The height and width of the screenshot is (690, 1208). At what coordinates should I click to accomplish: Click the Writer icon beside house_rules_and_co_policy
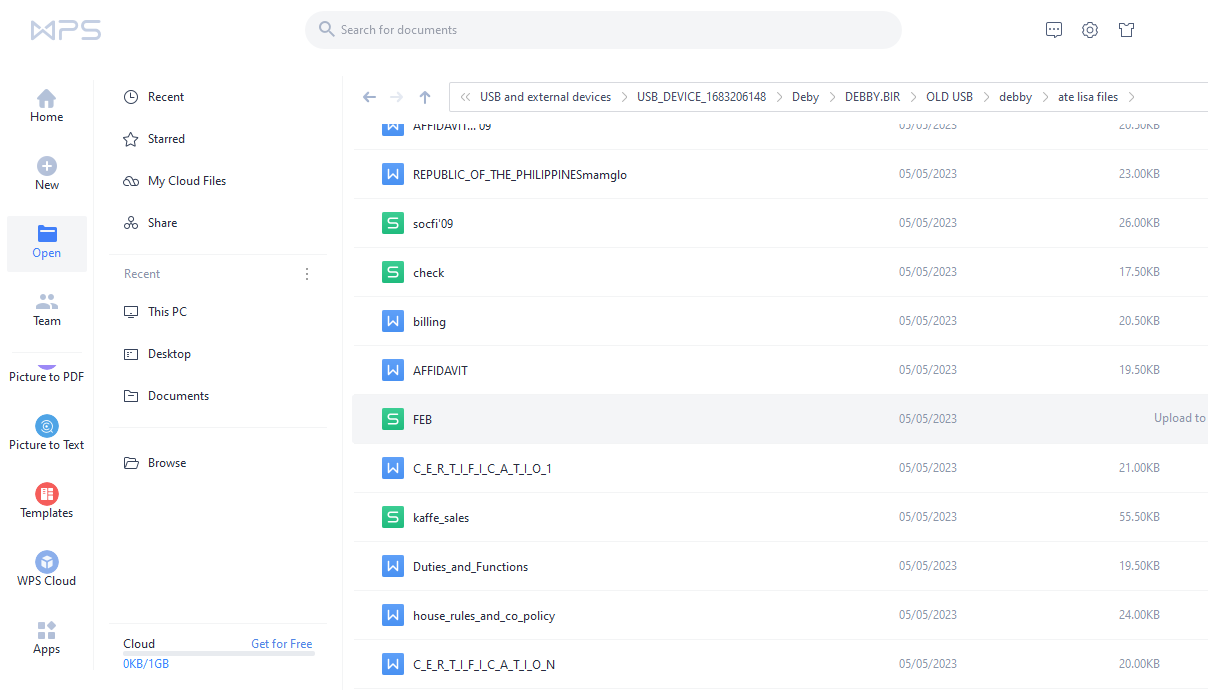[393, 615]
